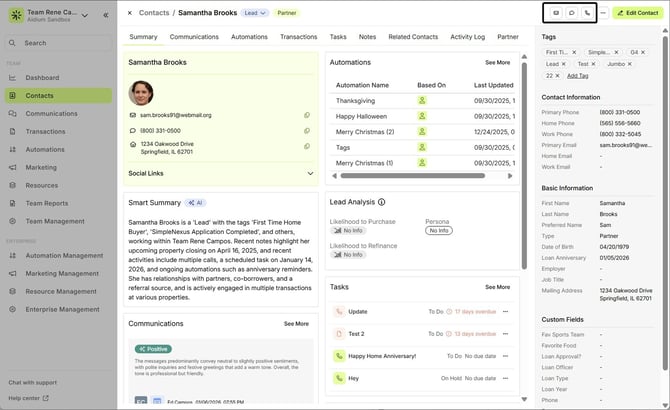Copy the Oakwood Drive mailing address
Screen dimensions: 670x410
(307, 144)
